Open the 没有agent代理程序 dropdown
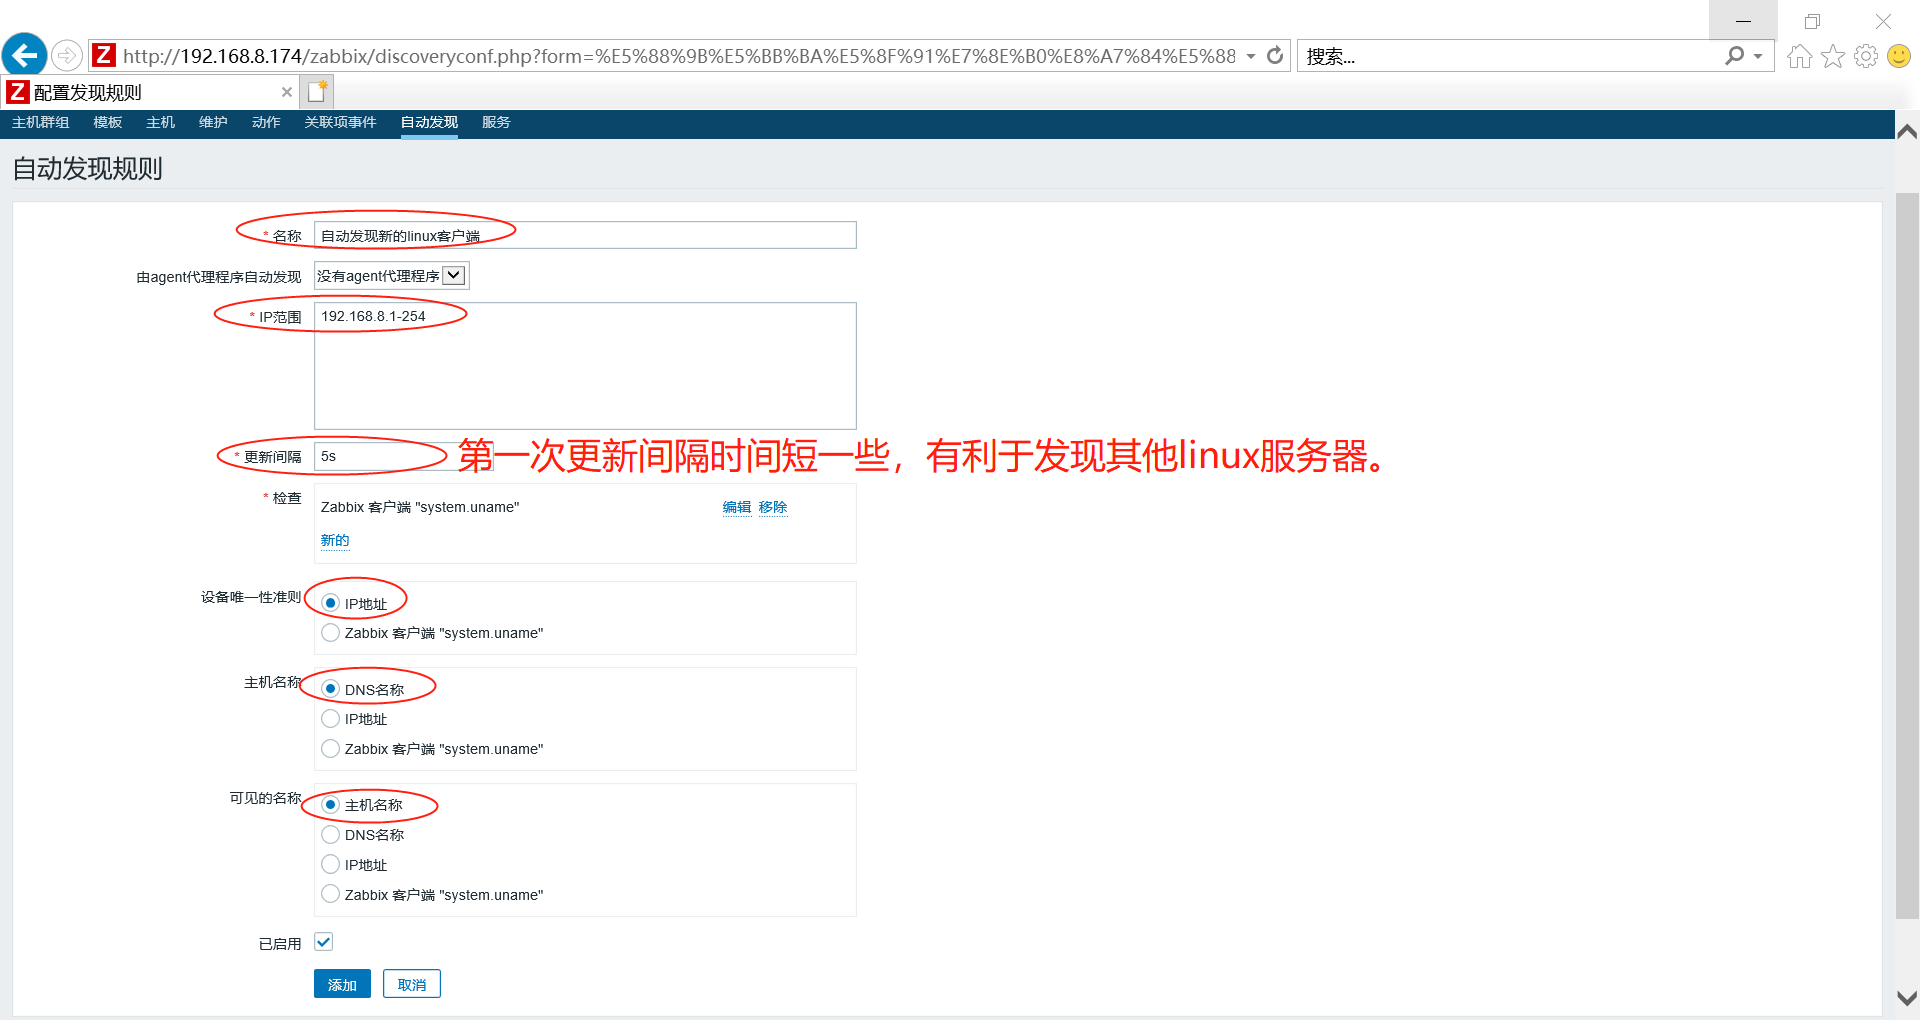This screenshot has width=1920, height=1020. [x=391, y=276]
